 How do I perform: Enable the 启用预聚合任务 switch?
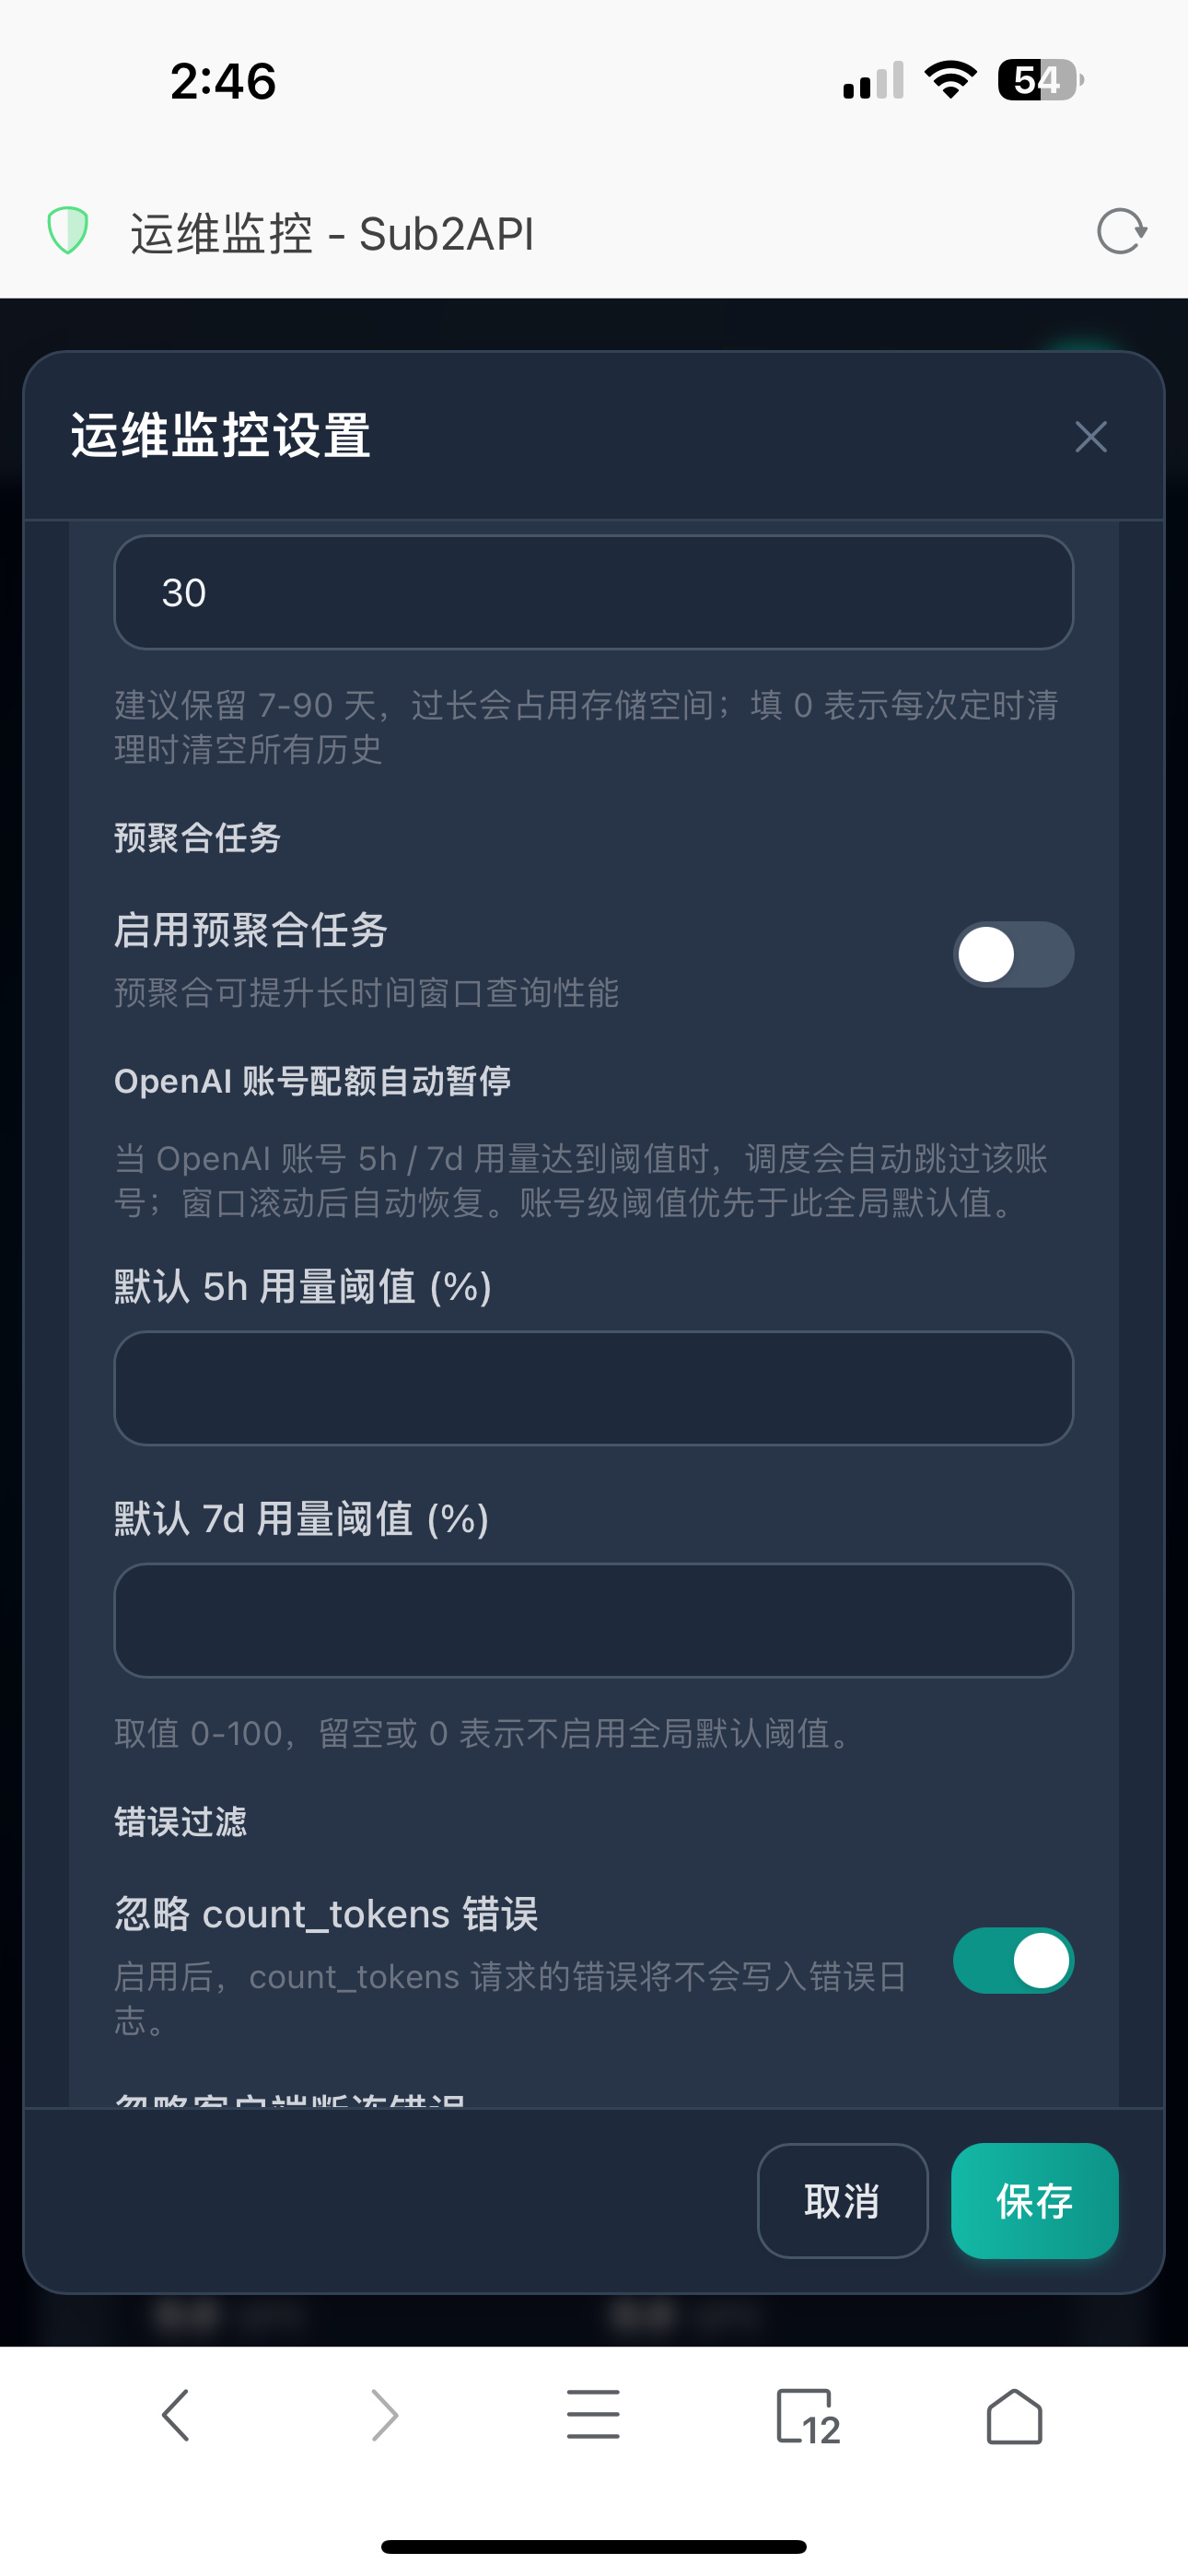(x=1014, y=954)
